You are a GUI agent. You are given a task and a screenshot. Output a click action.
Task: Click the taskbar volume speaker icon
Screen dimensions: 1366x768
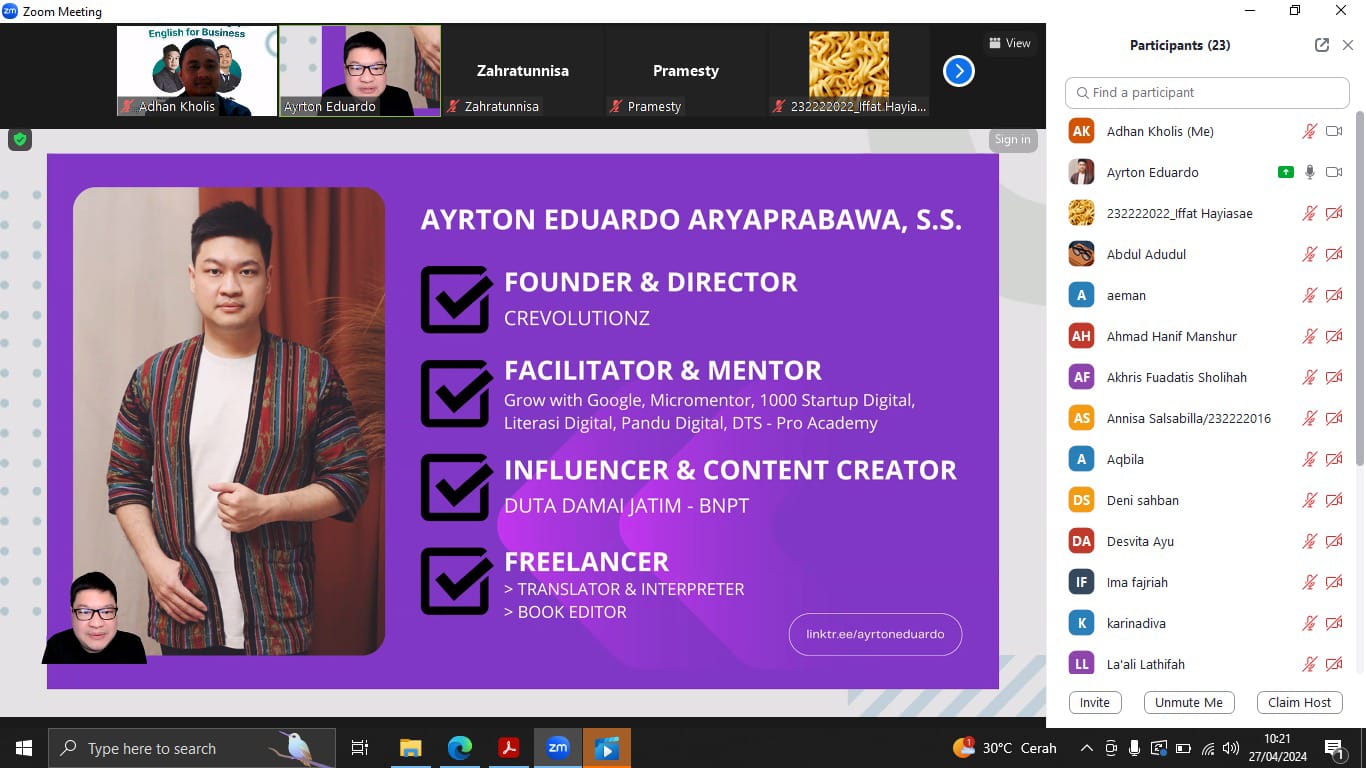[x=1230, y=748]
